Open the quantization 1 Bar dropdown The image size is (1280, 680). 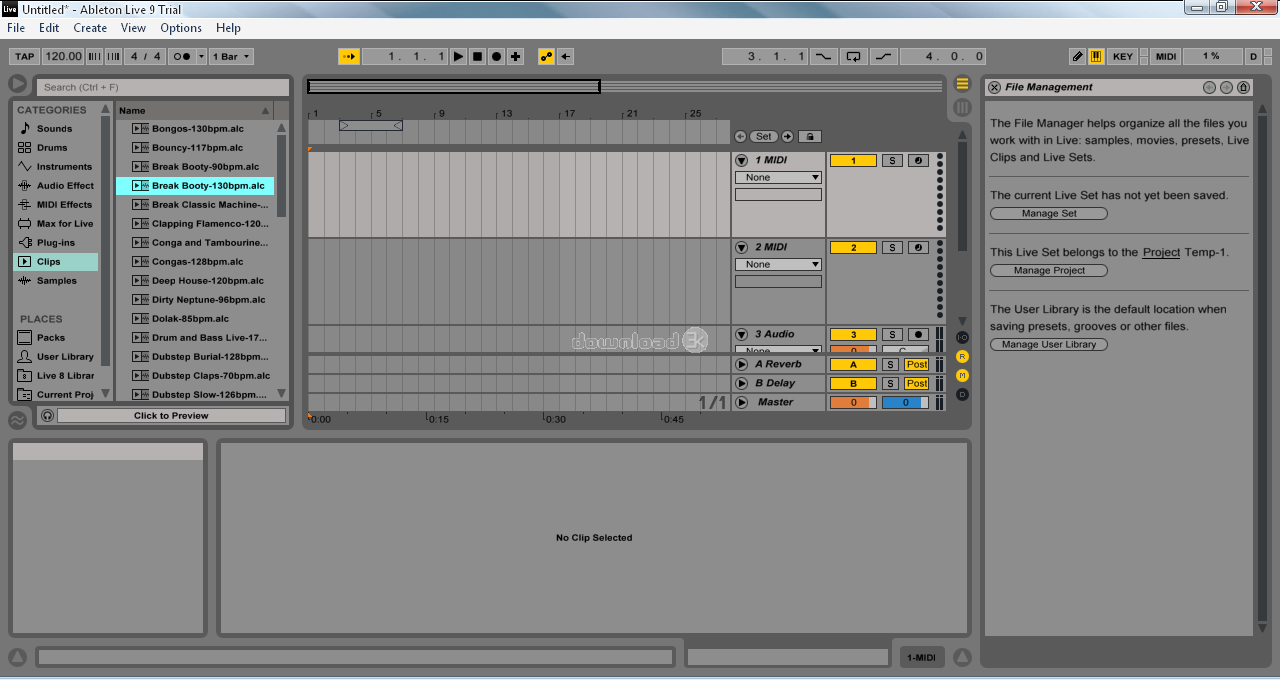[231, 57]
